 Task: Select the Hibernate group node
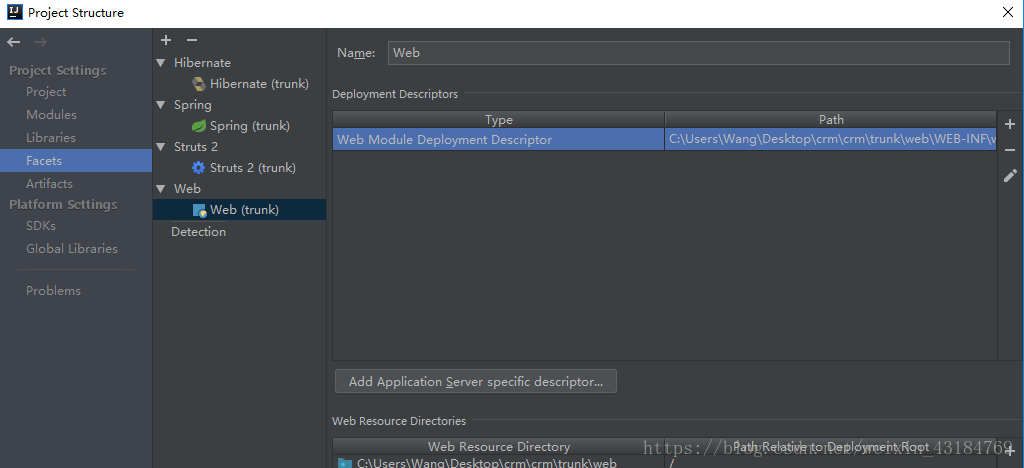click(202, 63)
